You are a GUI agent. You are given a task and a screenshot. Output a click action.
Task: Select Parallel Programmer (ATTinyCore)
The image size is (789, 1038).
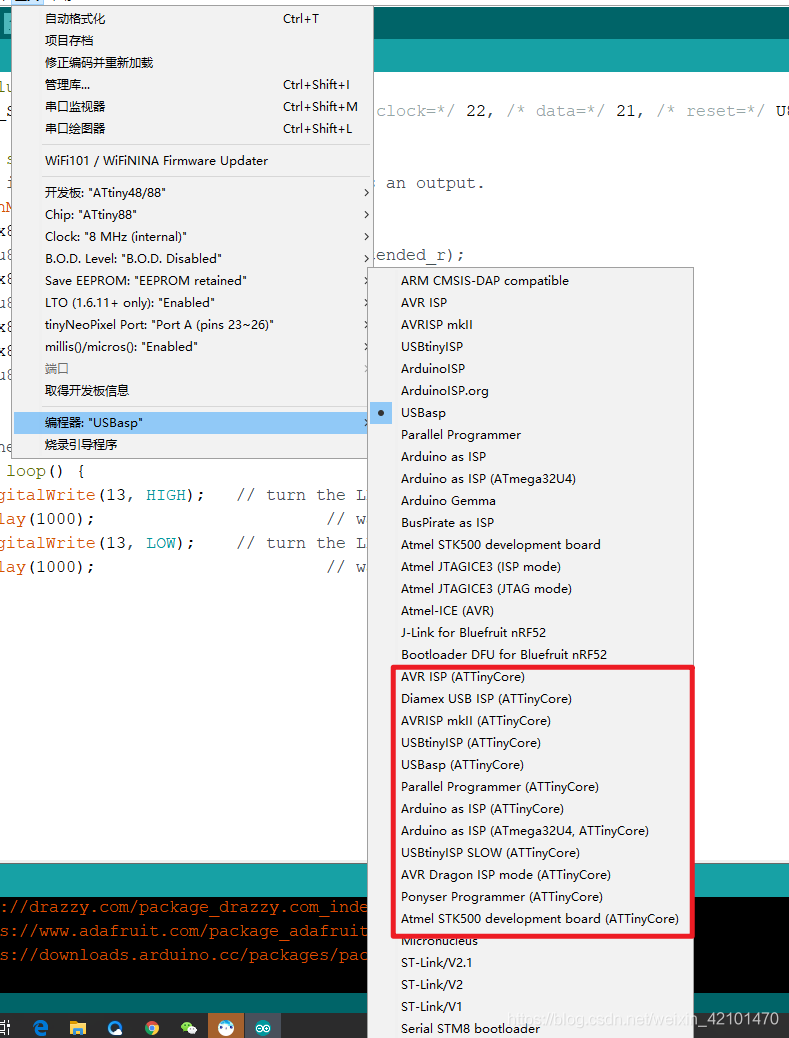click(x=532, y=786)
